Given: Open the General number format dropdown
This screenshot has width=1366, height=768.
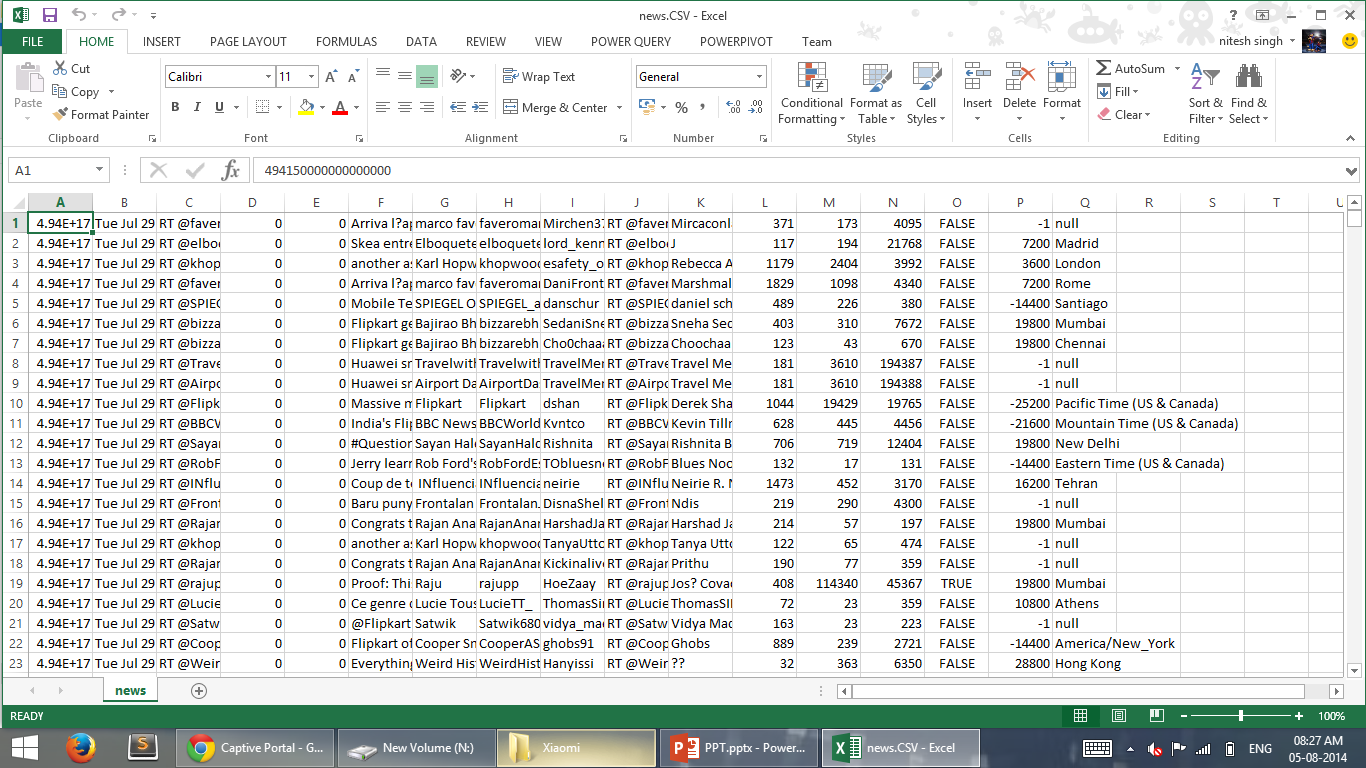Looking at the screenshot, I should 760,77.
